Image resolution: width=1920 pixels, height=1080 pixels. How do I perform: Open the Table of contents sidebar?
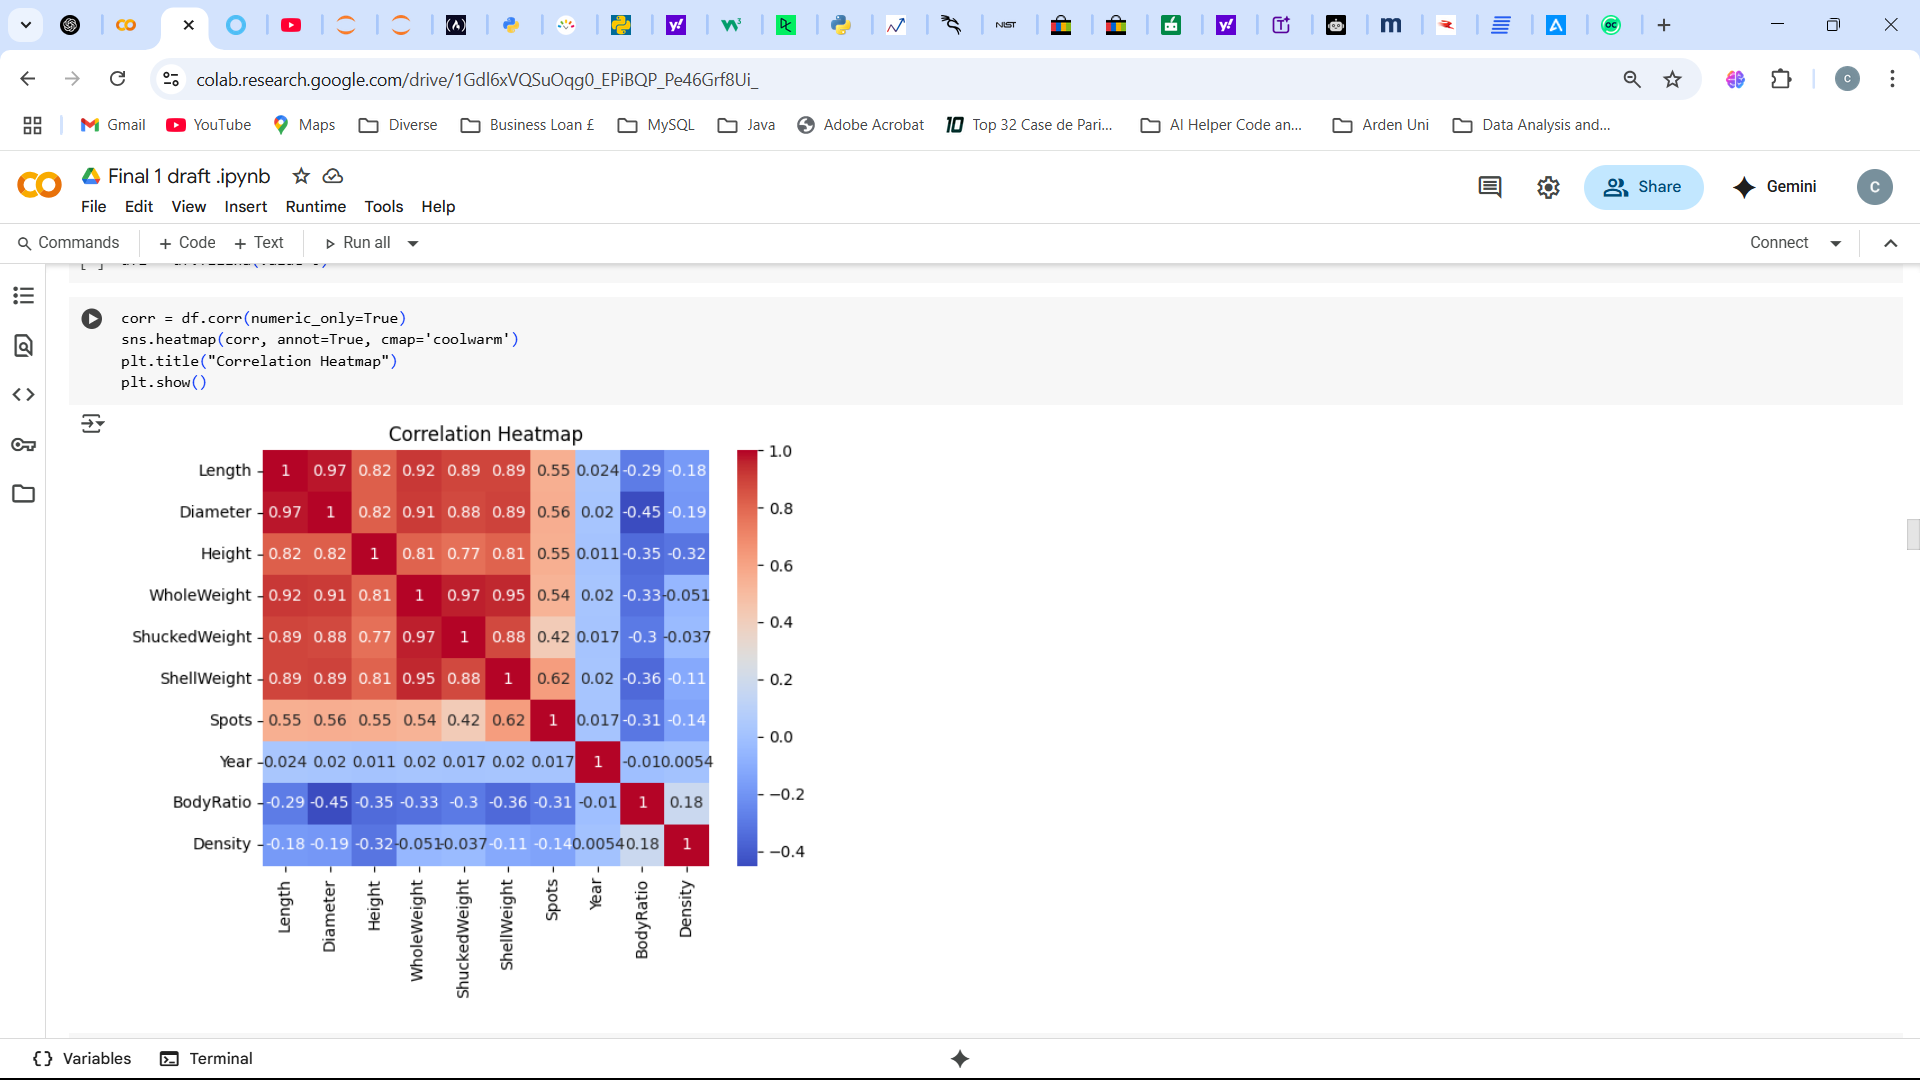pos(24,295)
